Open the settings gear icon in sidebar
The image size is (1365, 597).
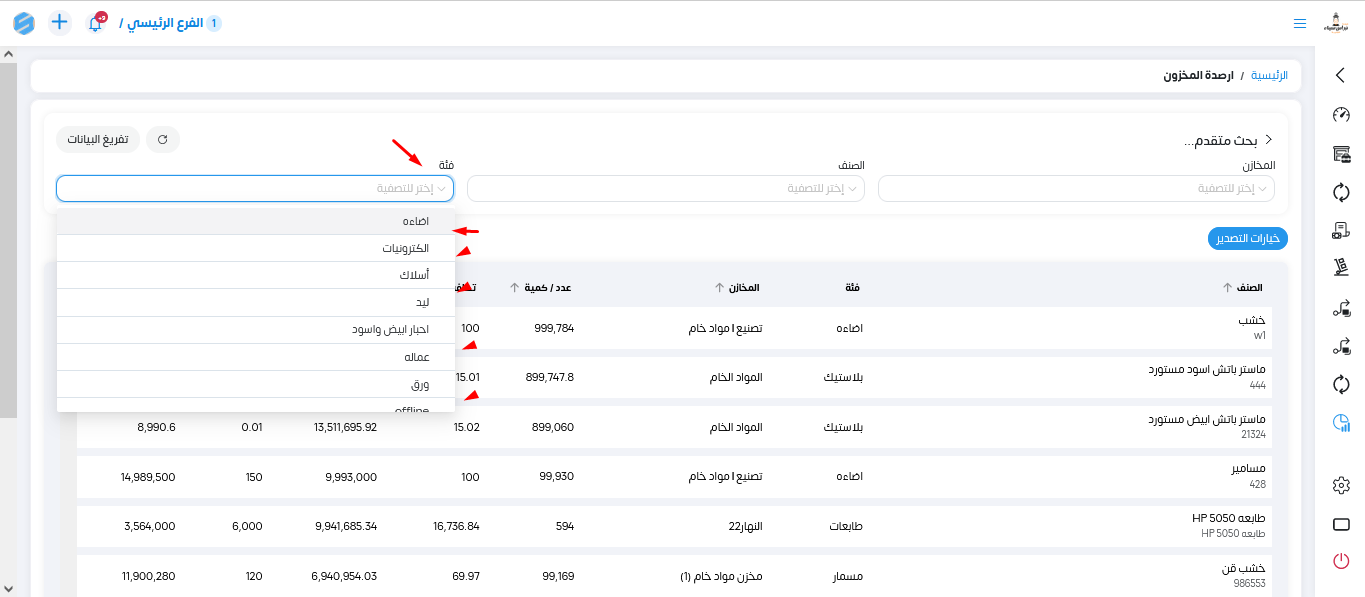[1341, 485]
